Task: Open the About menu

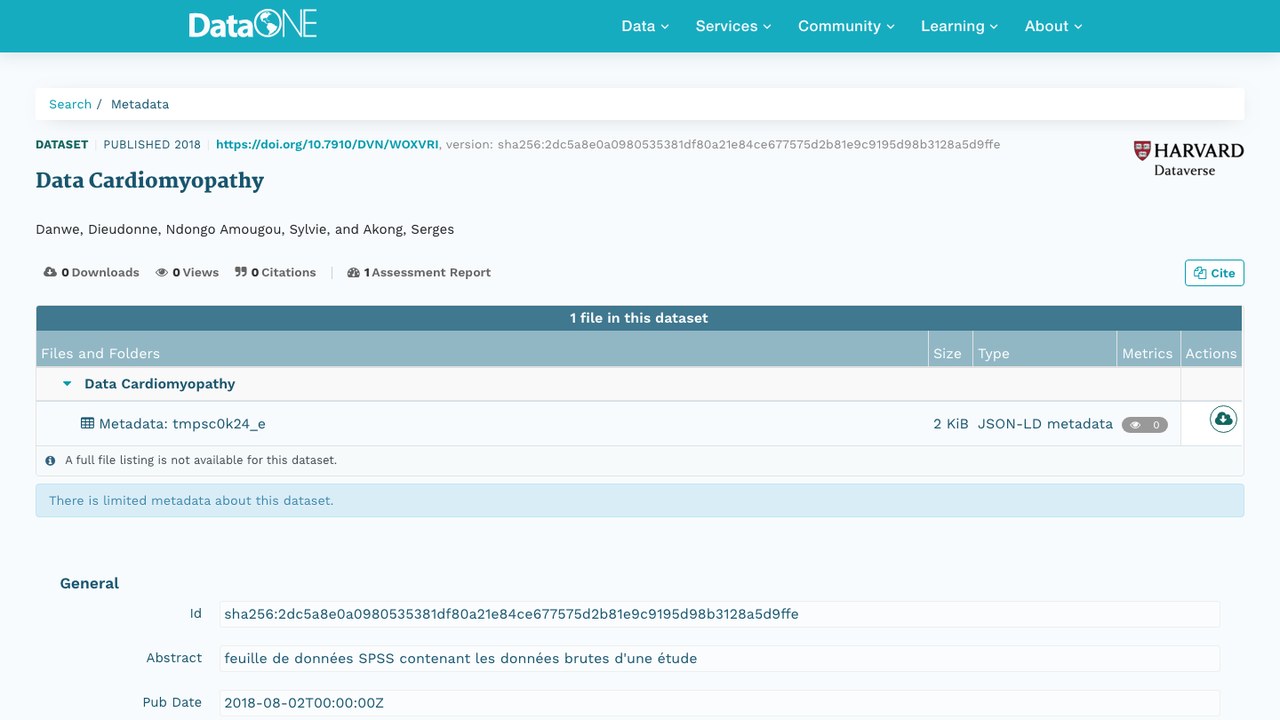Action: click(1053, 26)
